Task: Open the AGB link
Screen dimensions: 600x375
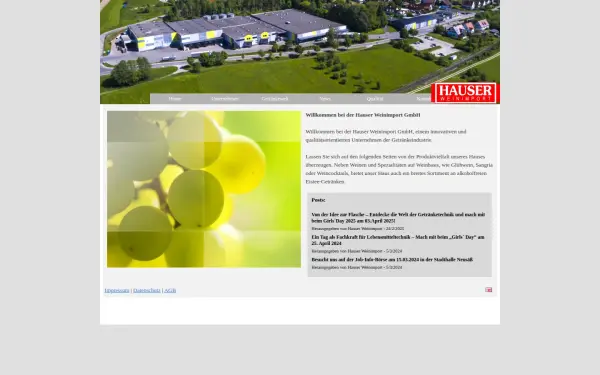Action: [x=170, y=290]
